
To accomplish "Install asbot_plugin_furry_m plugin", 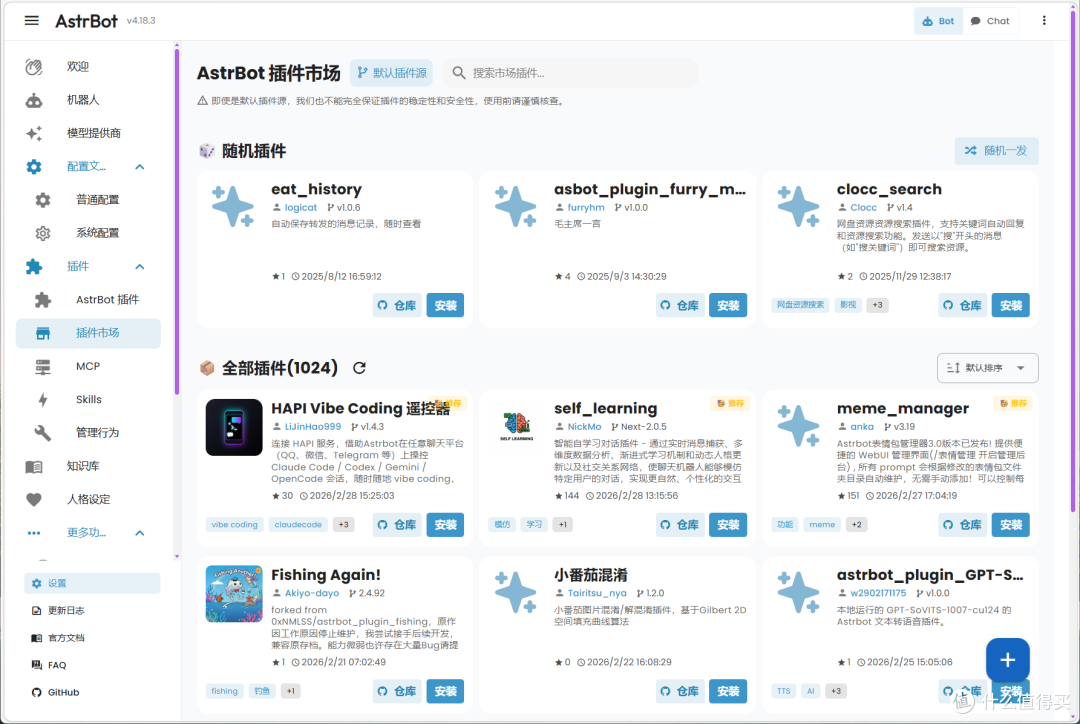I will (x=728, y=305).
